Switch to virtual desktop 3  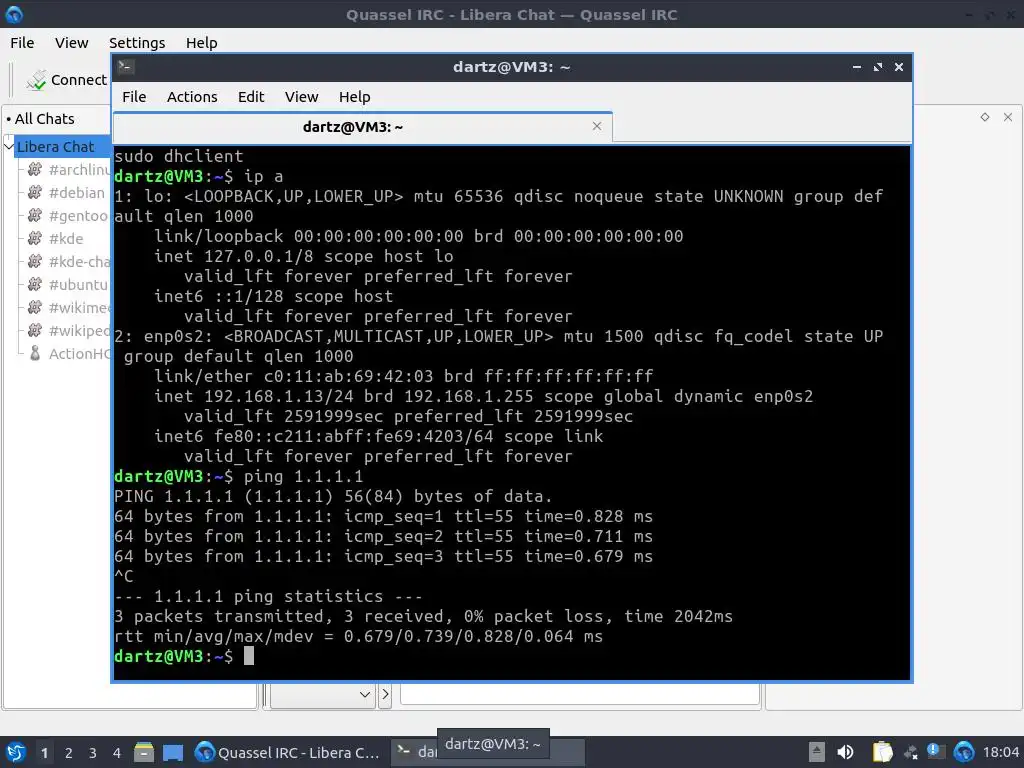pyautogui.click(x=93, y=752)
